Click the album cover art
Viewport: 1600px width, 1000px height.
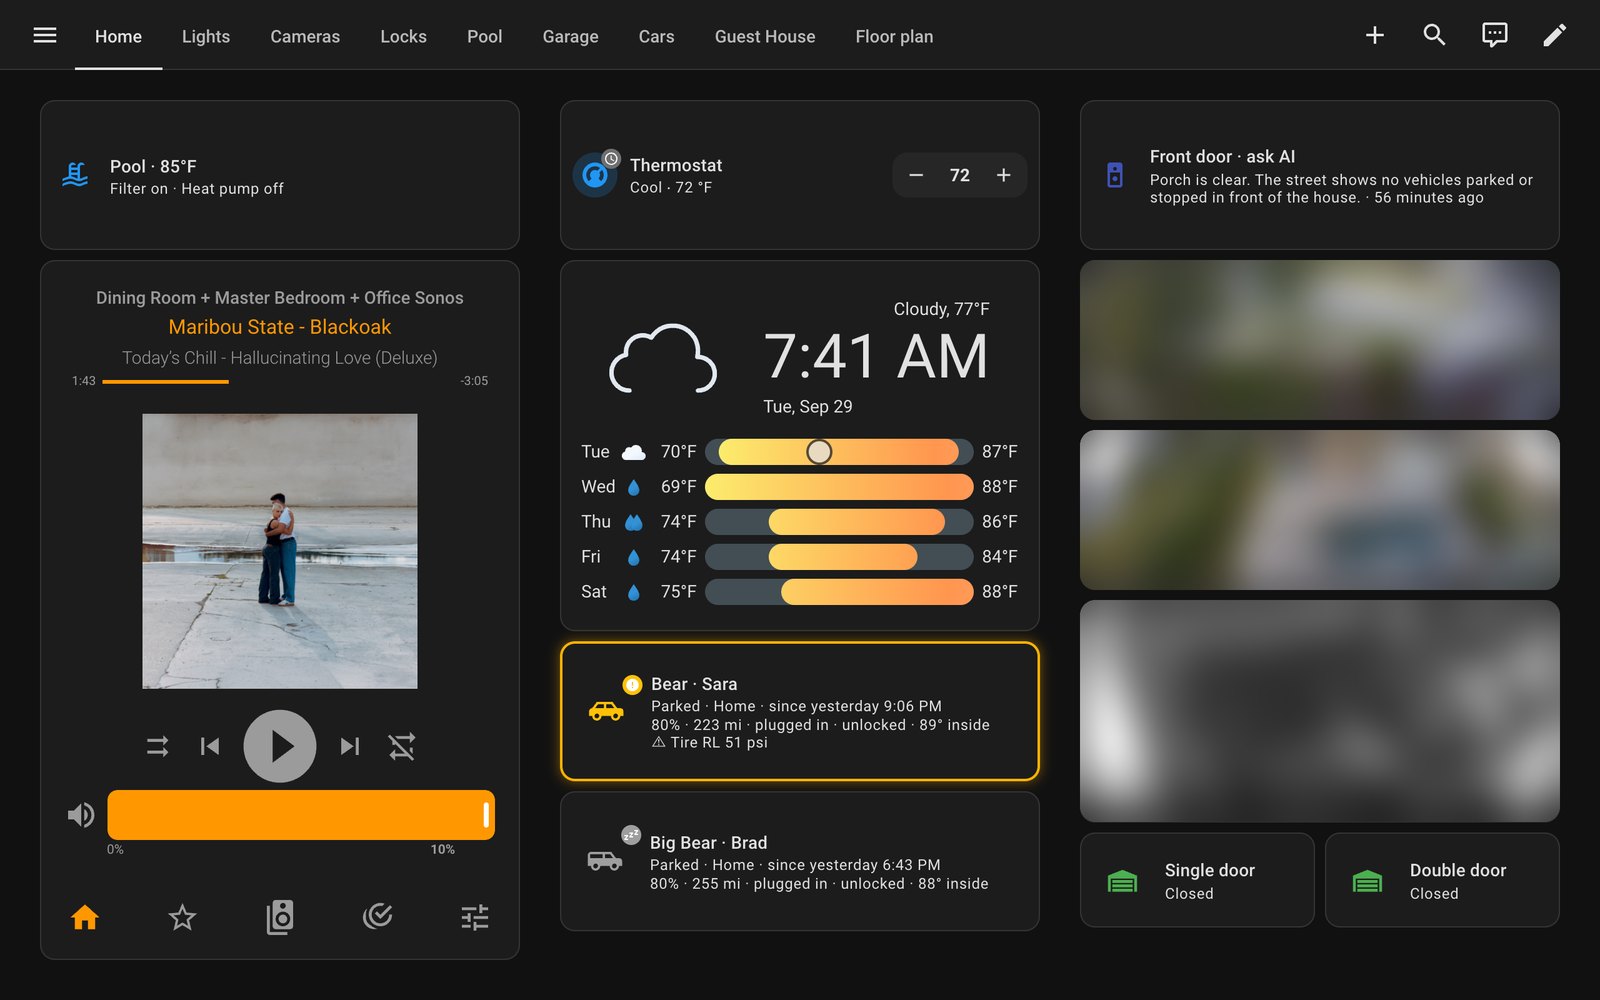(x=280, y=551)
